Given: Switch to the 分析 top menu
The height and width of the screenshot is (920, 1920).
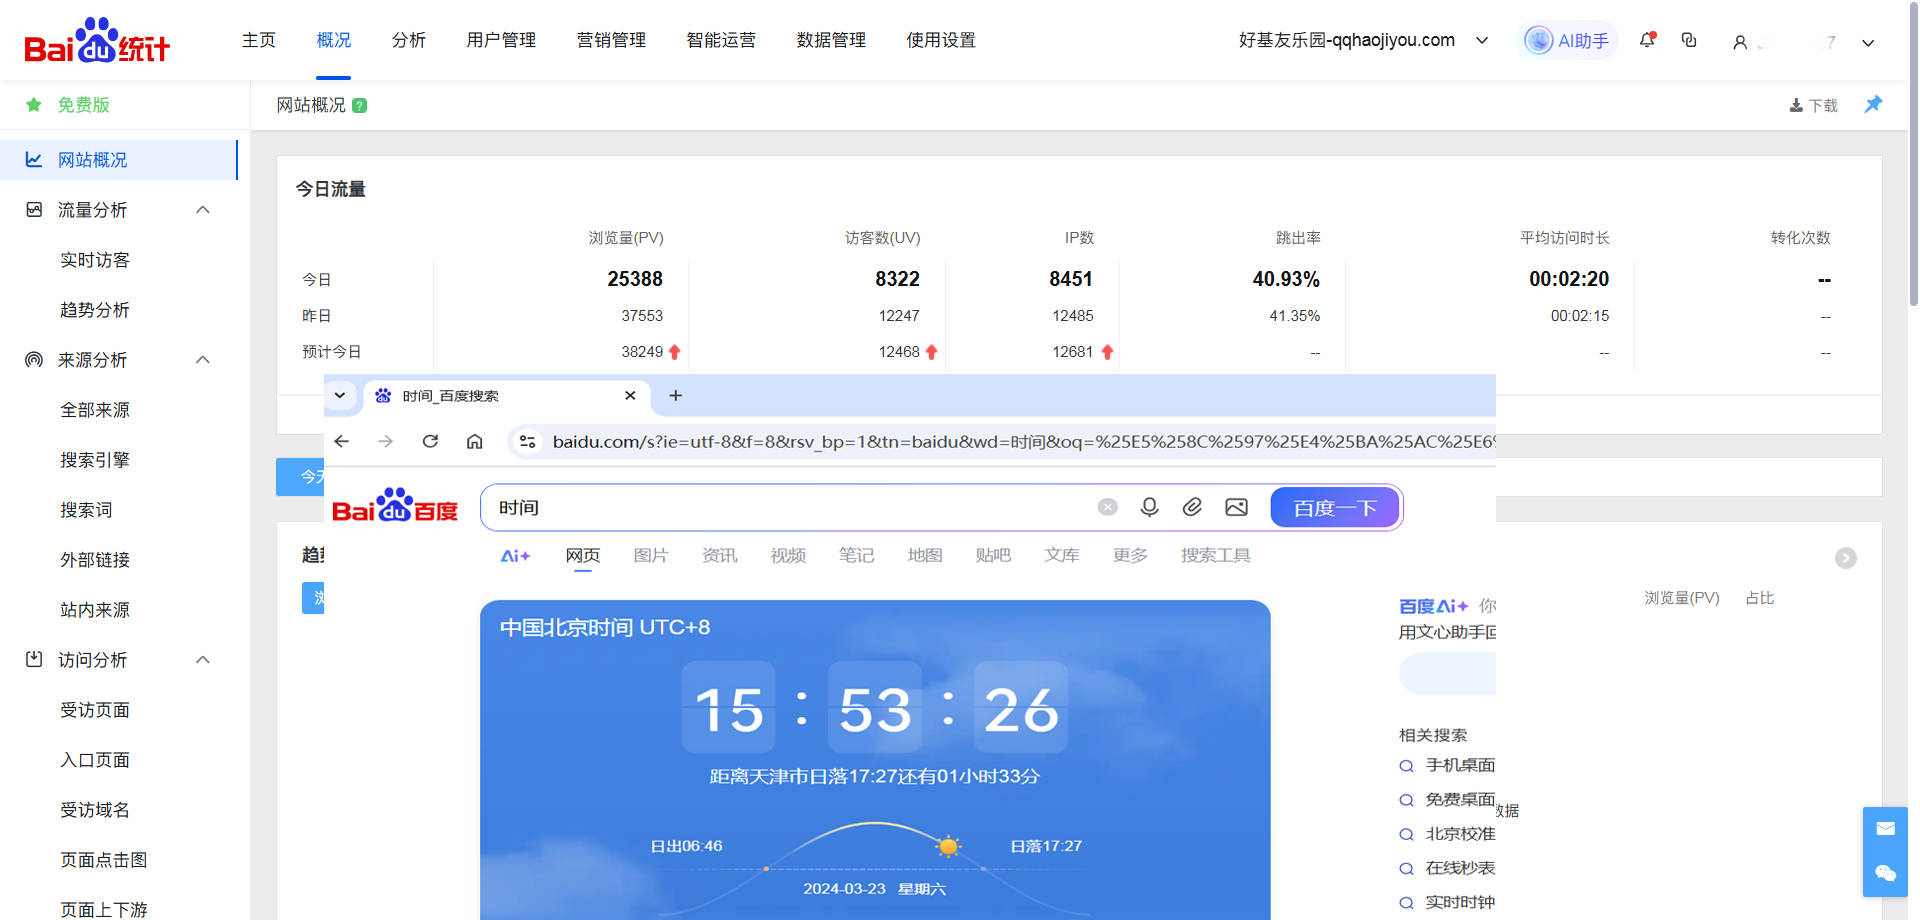Looking at the screenshot, I should tap(408, 40).
